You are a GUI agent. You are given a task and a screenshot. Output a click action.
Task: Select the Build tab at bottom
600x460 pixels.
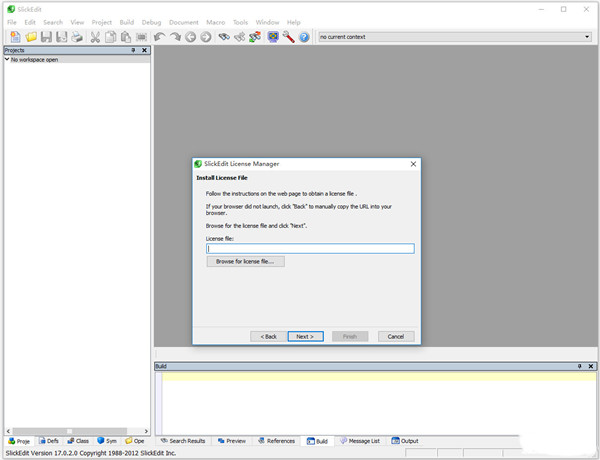[x=317, y=441]
